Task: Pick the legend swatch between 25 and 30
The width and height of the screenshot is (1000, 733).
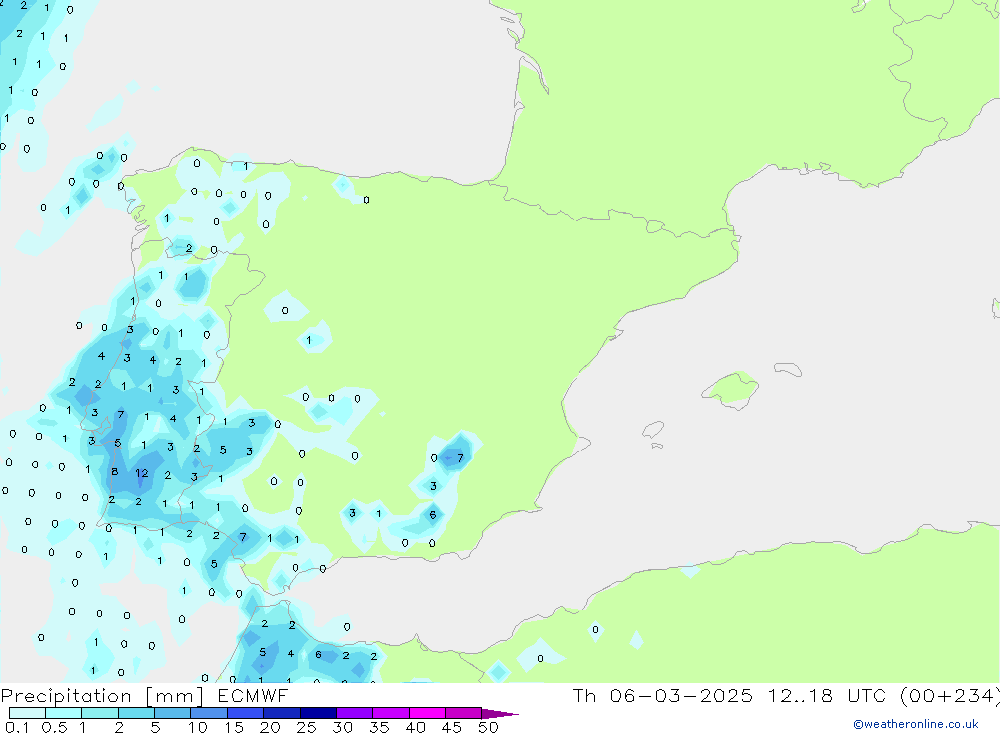Action: click(318, 713)
